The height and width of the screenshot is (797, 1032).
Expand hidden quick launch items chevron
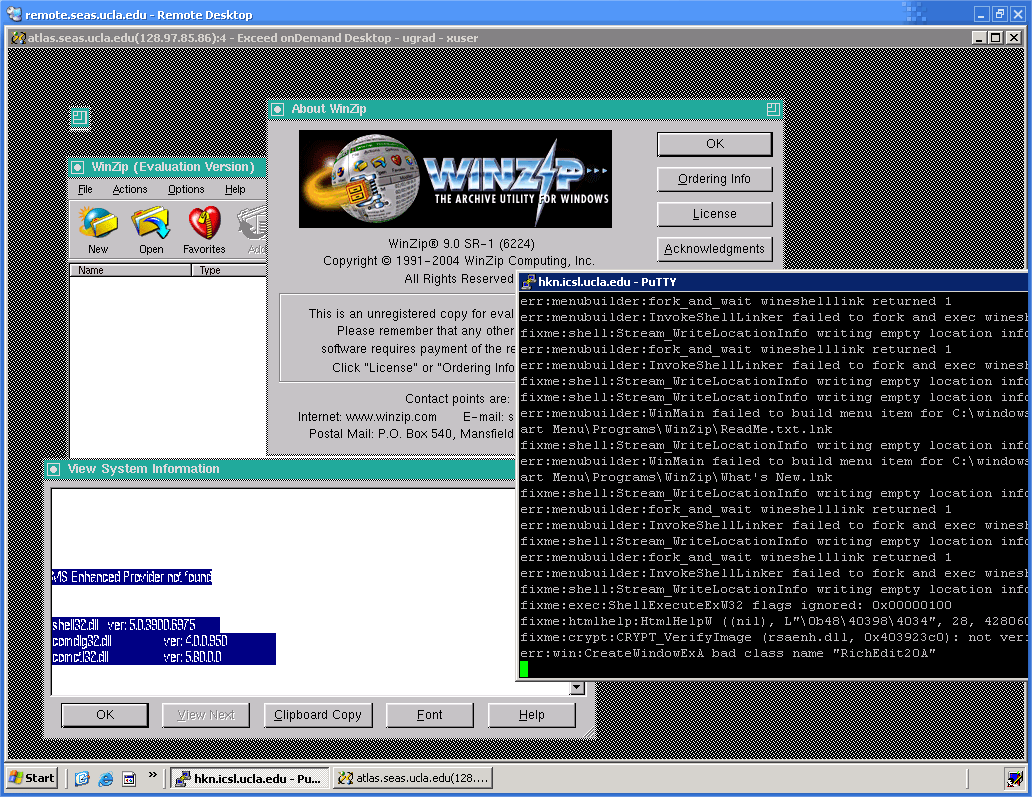pyautogui.click(x=153, y=775)
